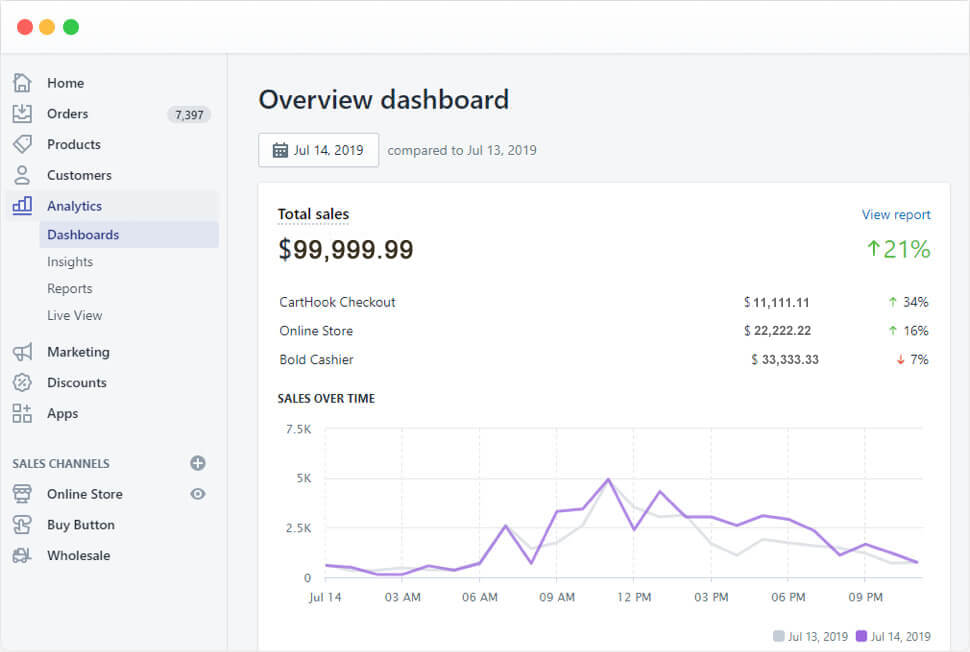Open Customers in the sidebar
Viewport: 970px width, 652px height.
click(x=79, y=176)
